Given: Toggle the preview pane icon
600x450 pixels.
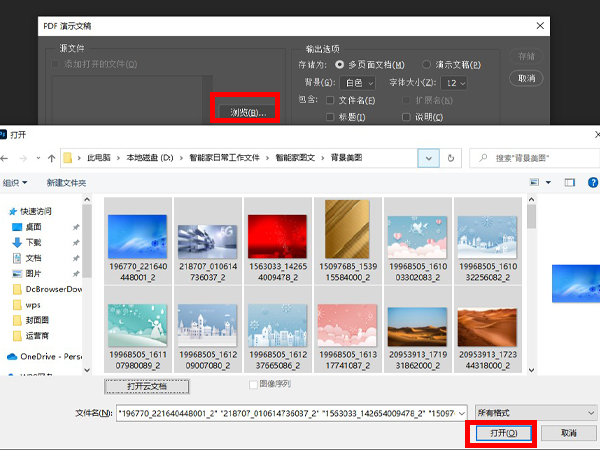Looking at the screenshot, I should click(569, 183).
